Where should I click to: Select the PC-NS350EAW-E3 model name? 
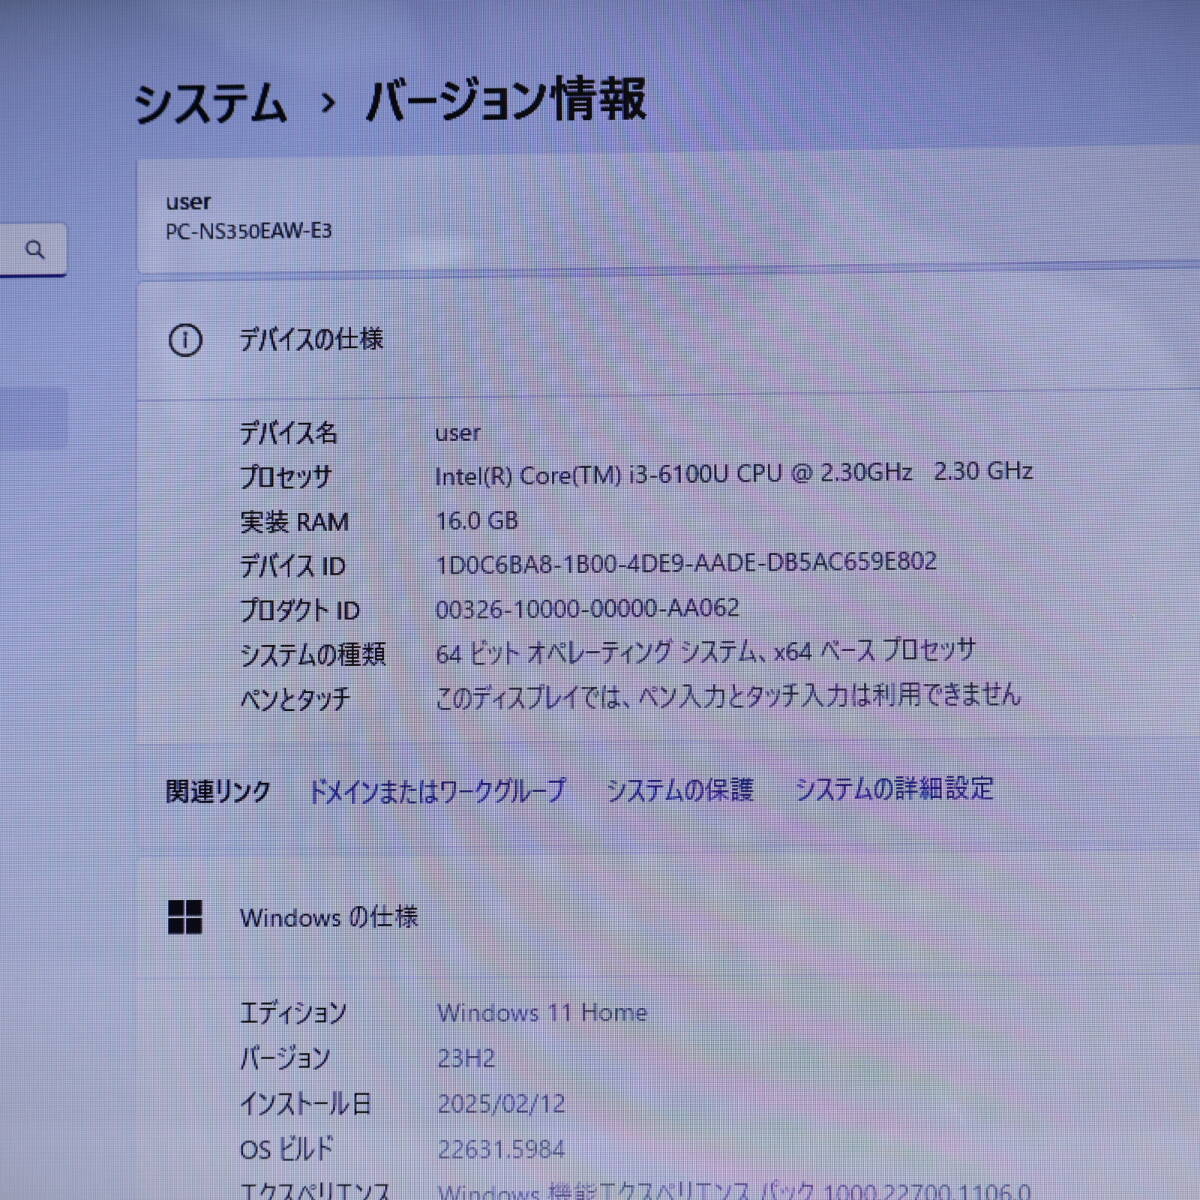[x=249, y=231]
